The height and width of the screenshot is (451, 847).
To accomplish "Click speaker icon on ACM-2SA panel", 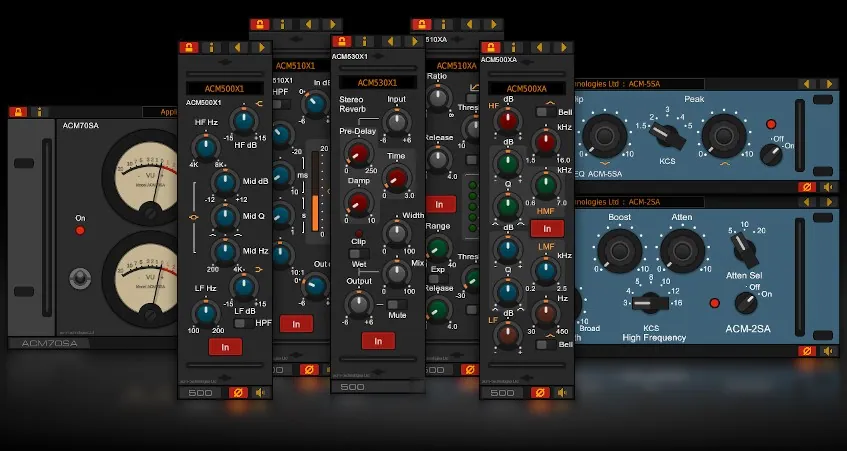I will (x=828, y=351).
